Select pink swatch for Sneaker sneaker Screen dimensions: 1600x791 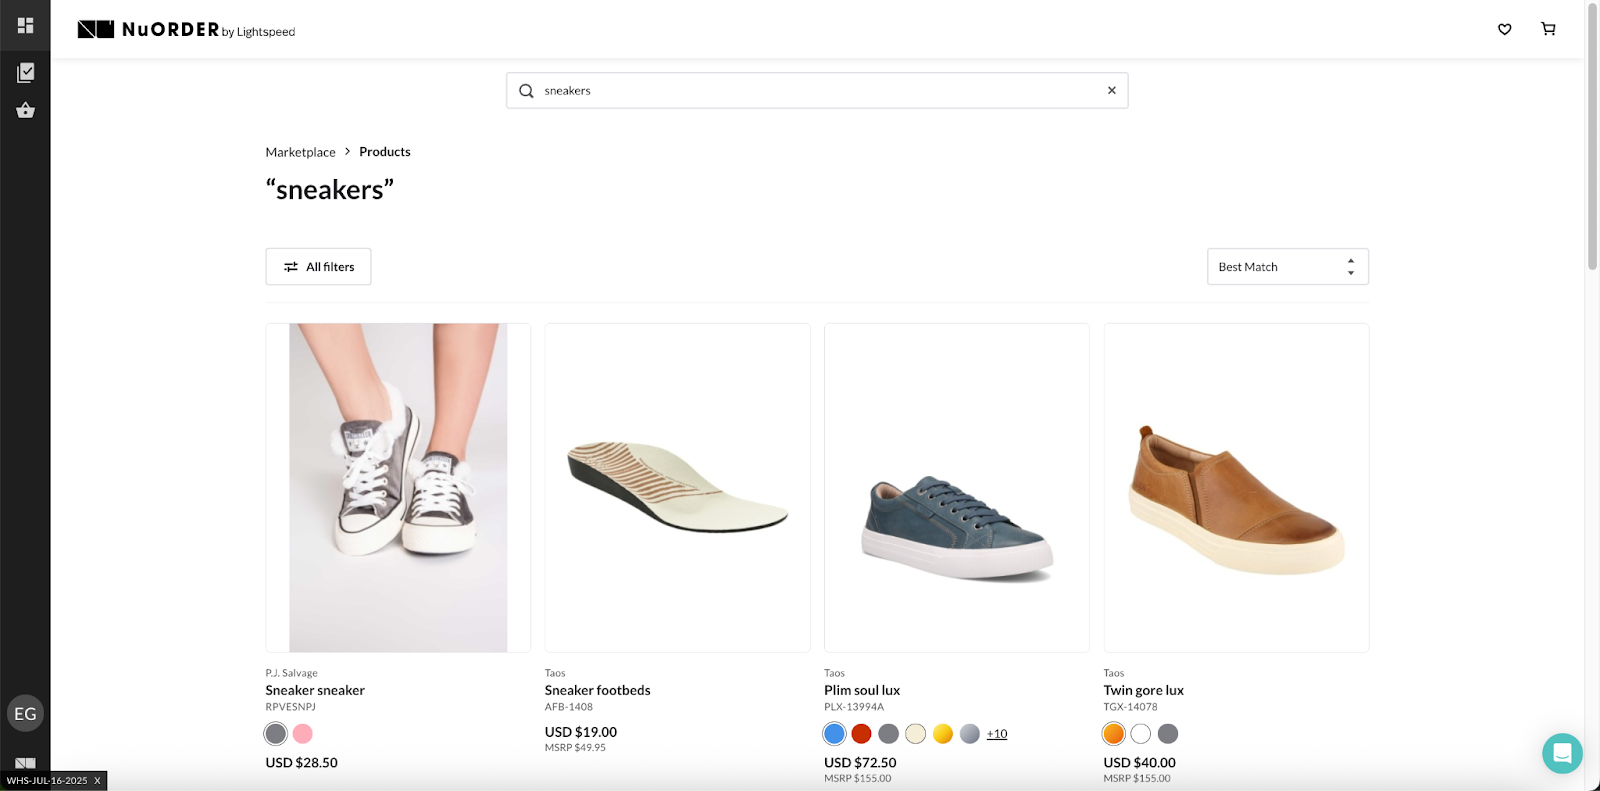(303, 734)
